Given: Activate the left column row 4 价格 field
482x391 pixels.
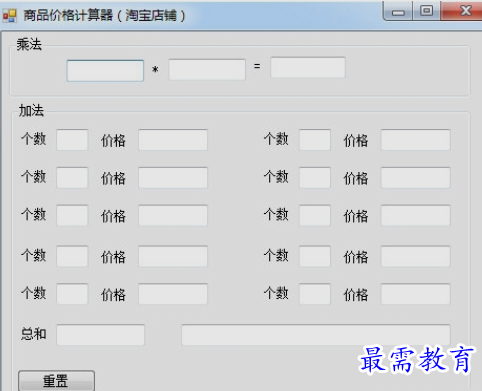Looking at the screenshot, I should tap(173, 256).
